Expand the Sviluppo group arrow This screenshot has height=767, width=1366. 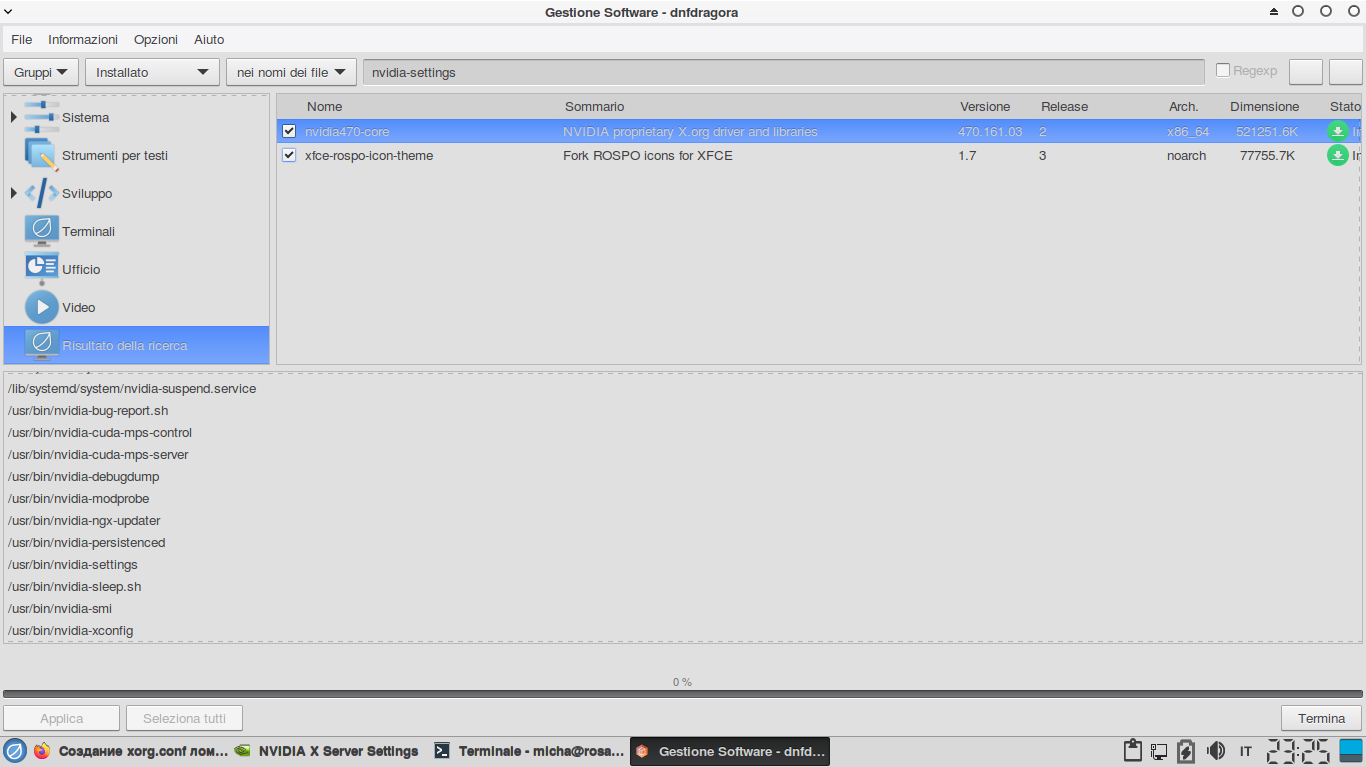coord(13,193)
